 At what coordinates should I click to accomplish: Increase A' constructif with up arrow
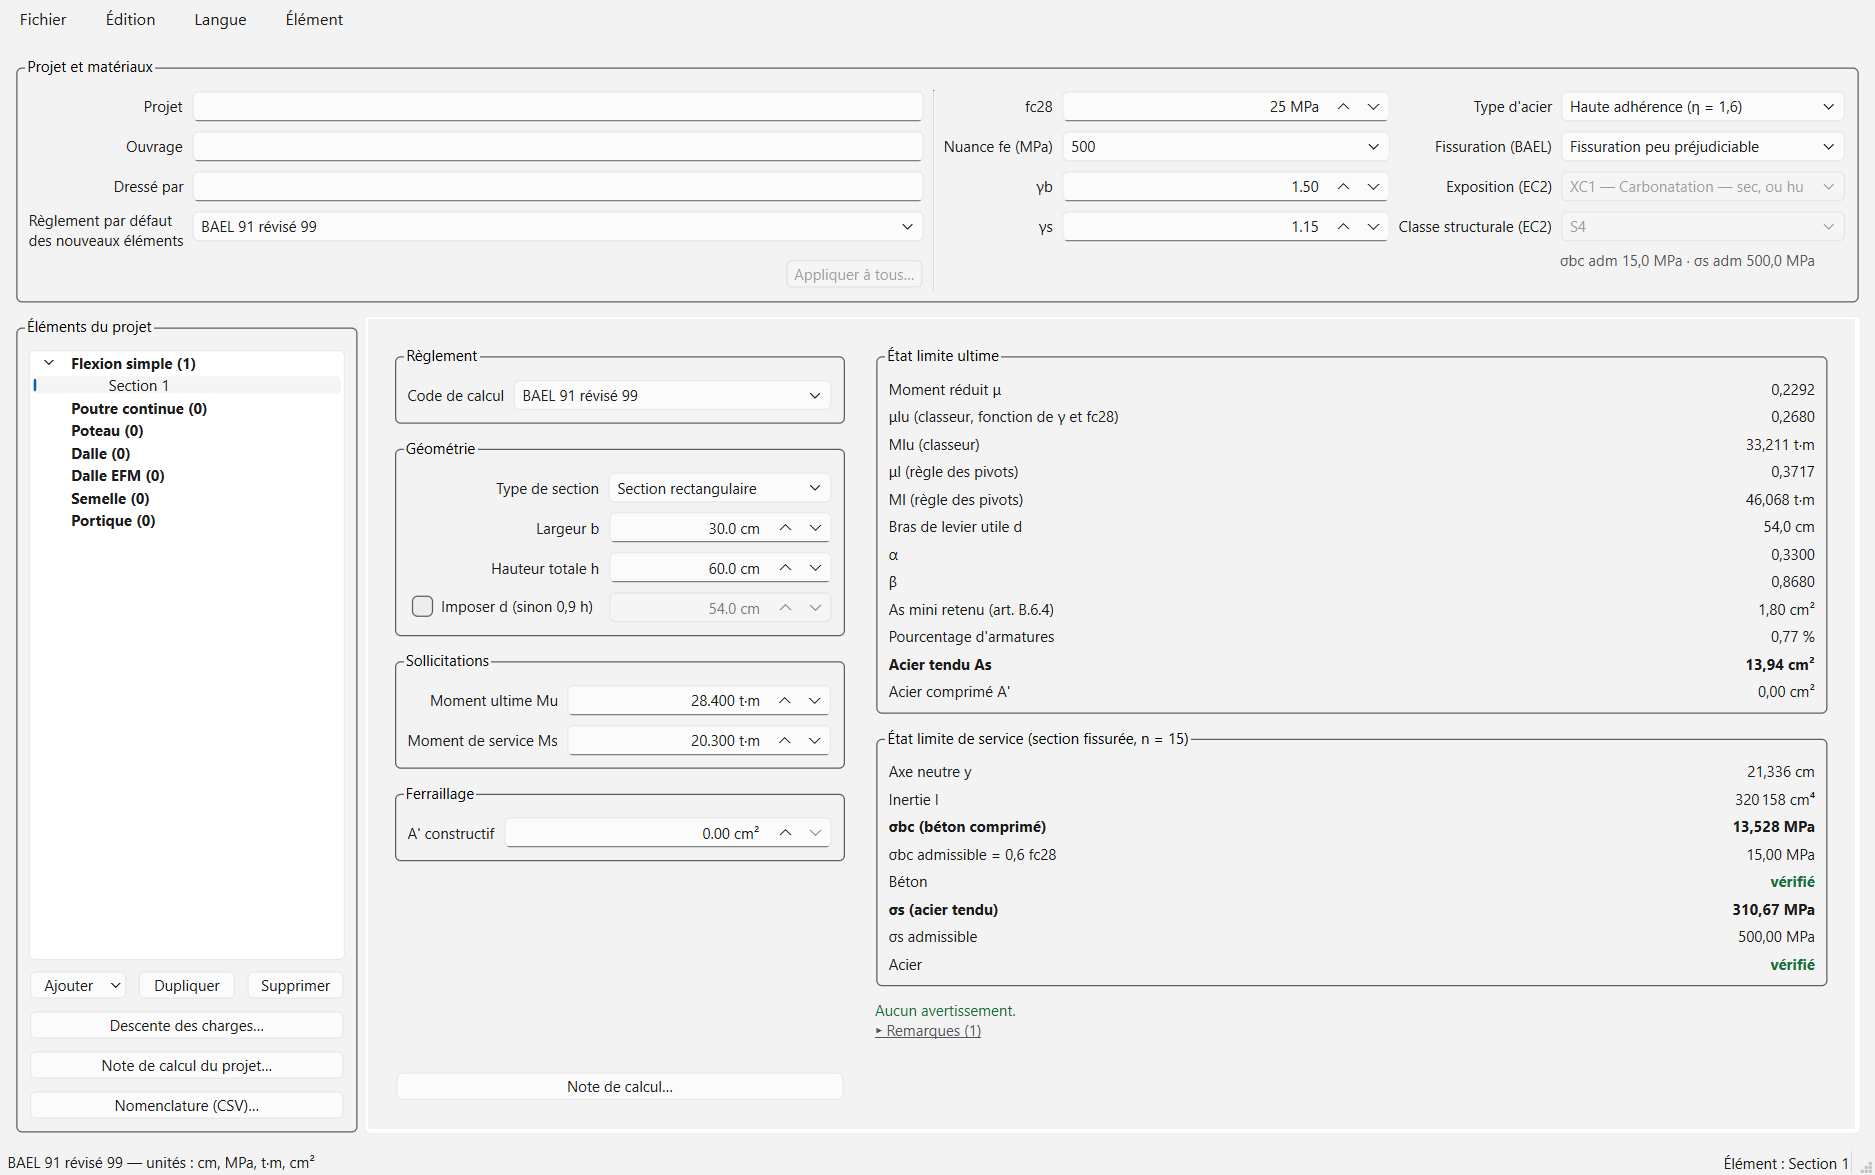[x=786, y=833]
